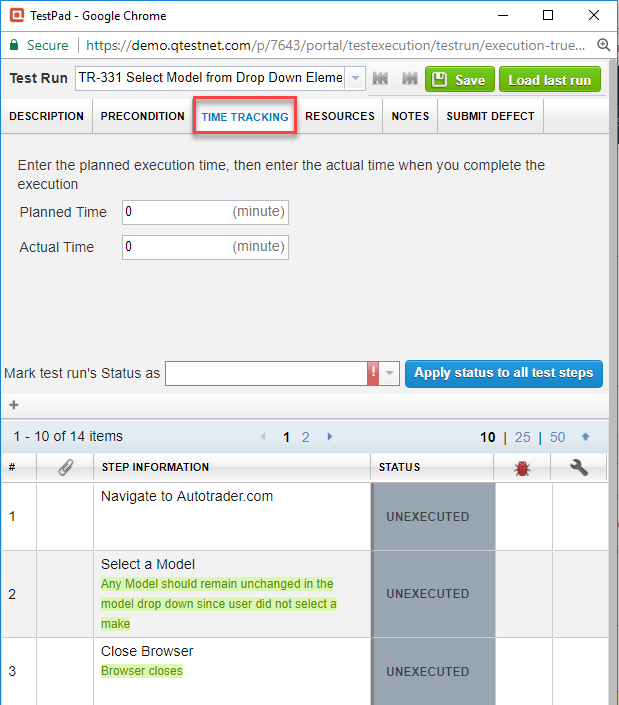Open the test run status dropdown arrow
Screen dimensions: 619x705
[x=389, y=373]
